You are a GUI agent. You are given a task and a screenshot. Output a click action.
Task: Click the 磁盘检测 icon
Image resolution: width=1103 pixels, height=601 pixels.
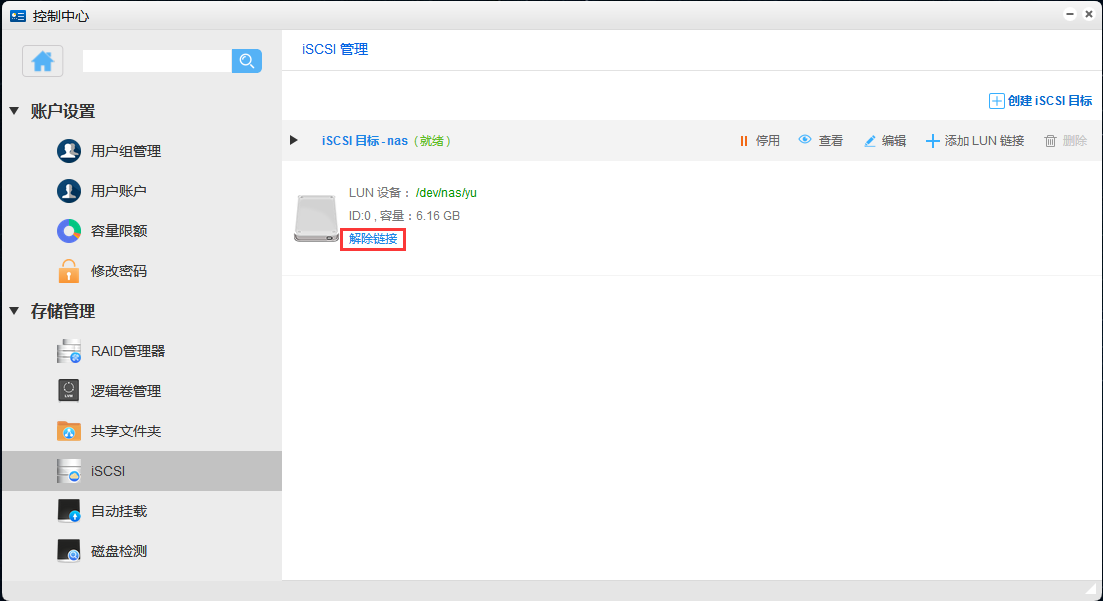tap(69, 551)
